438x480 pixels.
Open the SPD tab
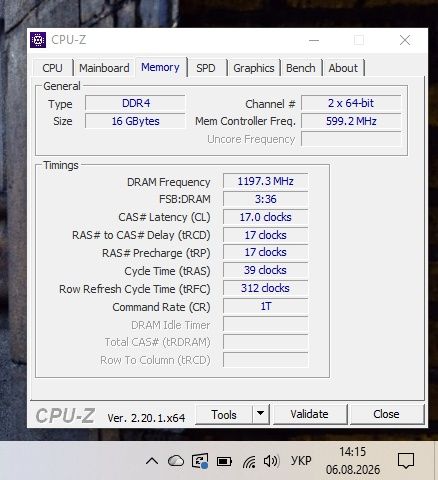click(x=206, y=68)
